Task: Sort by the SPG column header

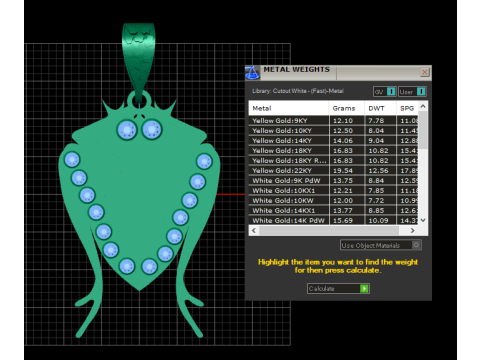Action: (x=407, y=108)
